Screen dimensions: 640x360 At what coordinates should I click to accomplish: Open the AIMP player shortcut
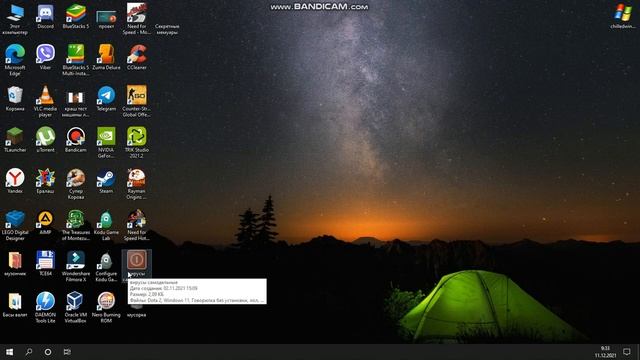click(x=45, y=222)
